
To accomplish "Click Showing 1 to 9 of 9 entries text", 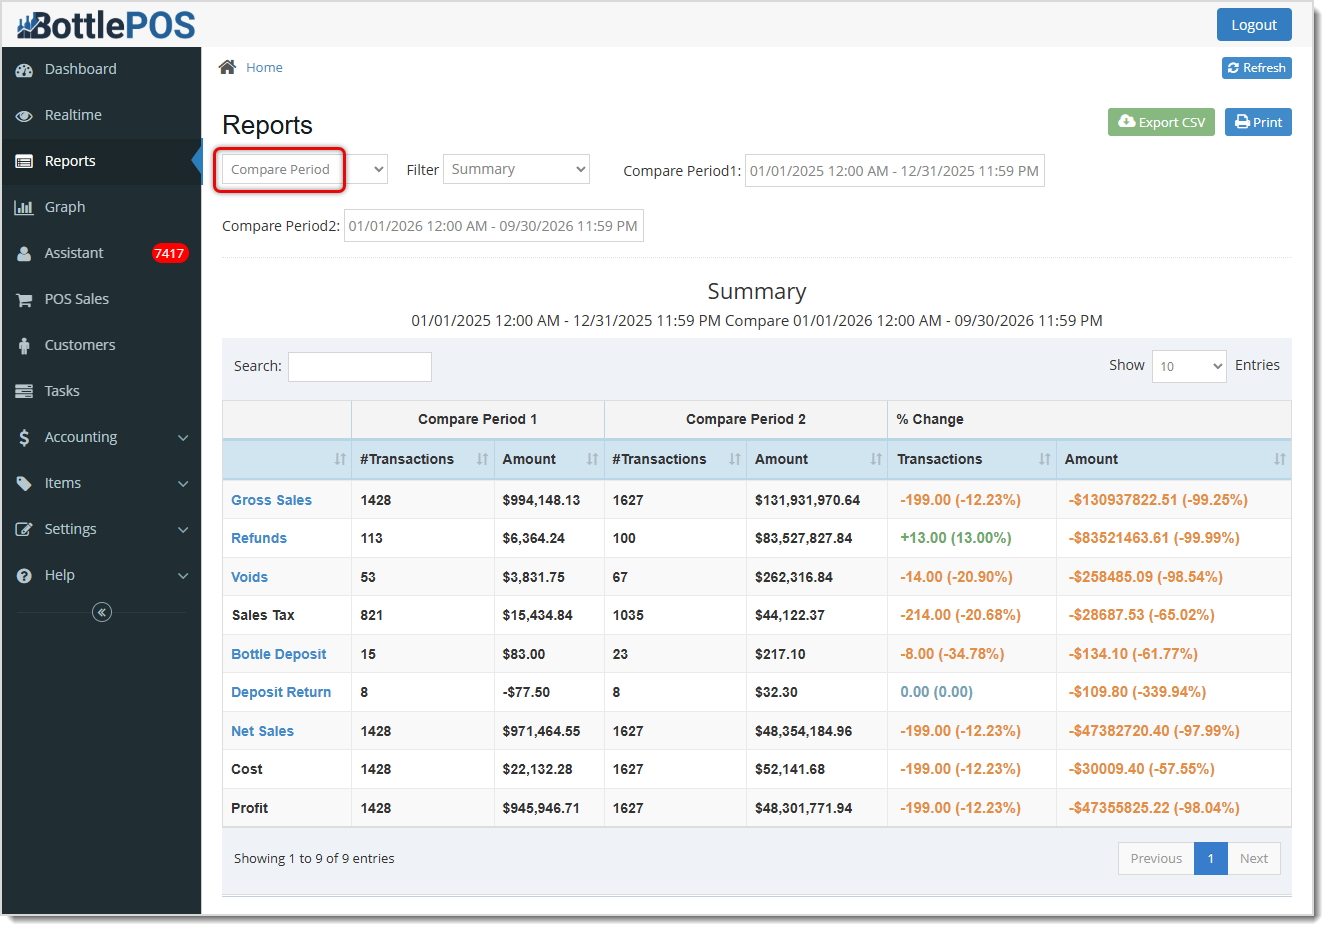I will (x=314, y=858).
